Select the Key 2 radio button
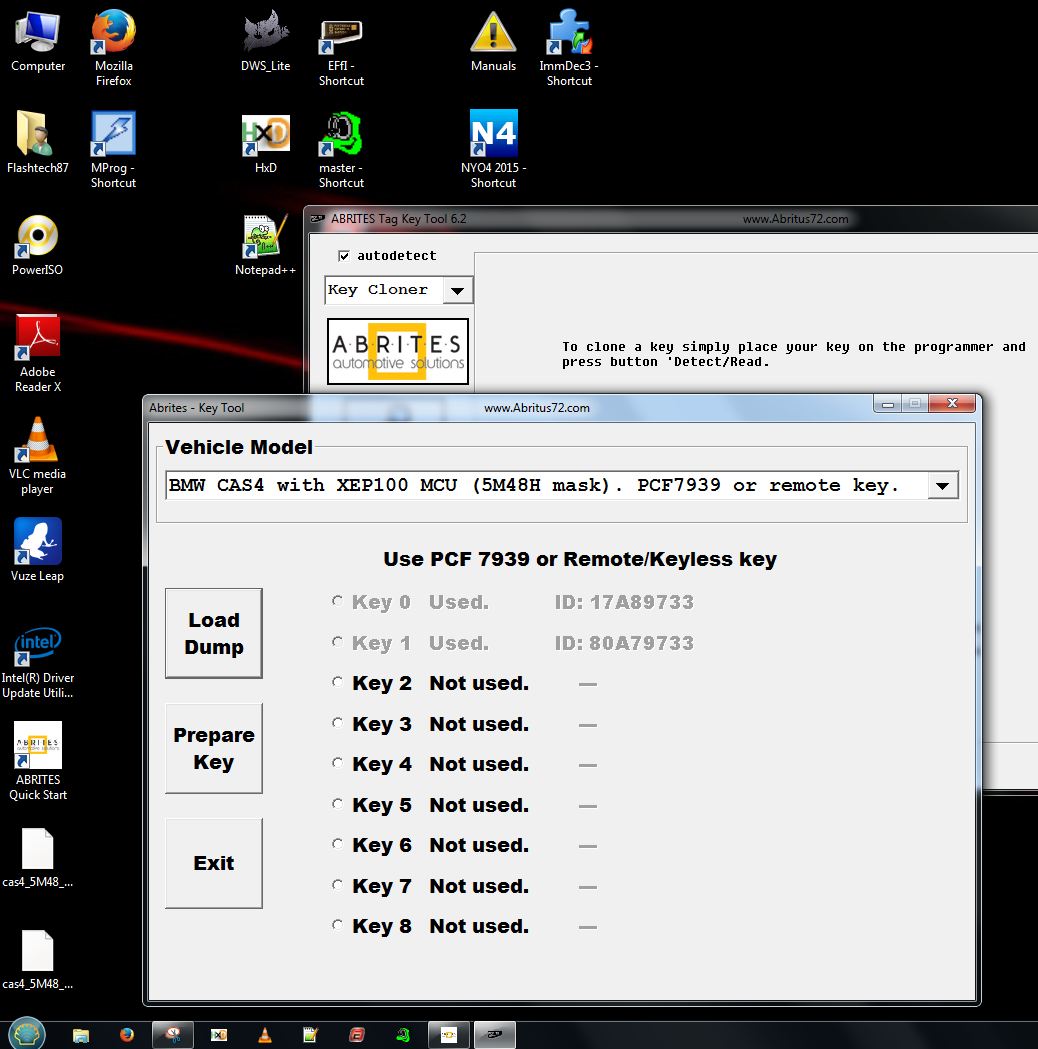The width and height of the screenshot is (1038, 1049). (338, 683)
